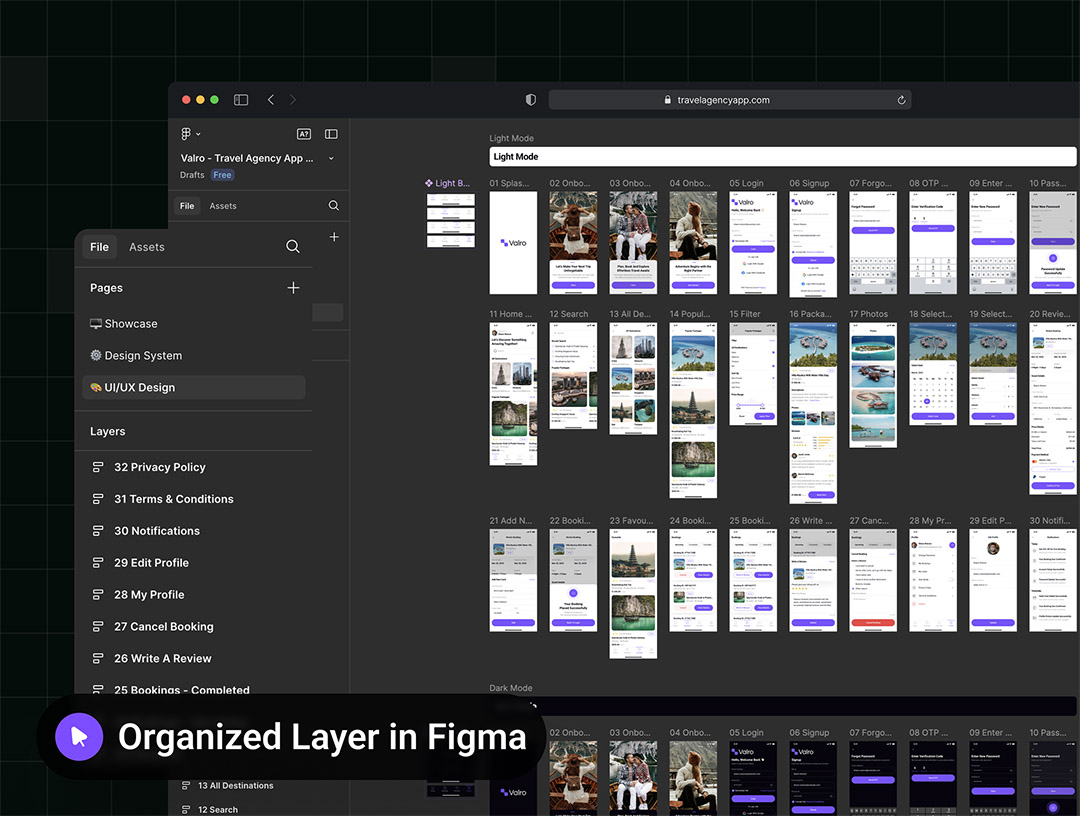Click the Free plan badge
The height and width of the screenshot is (816, 1080).
[222, 175]
